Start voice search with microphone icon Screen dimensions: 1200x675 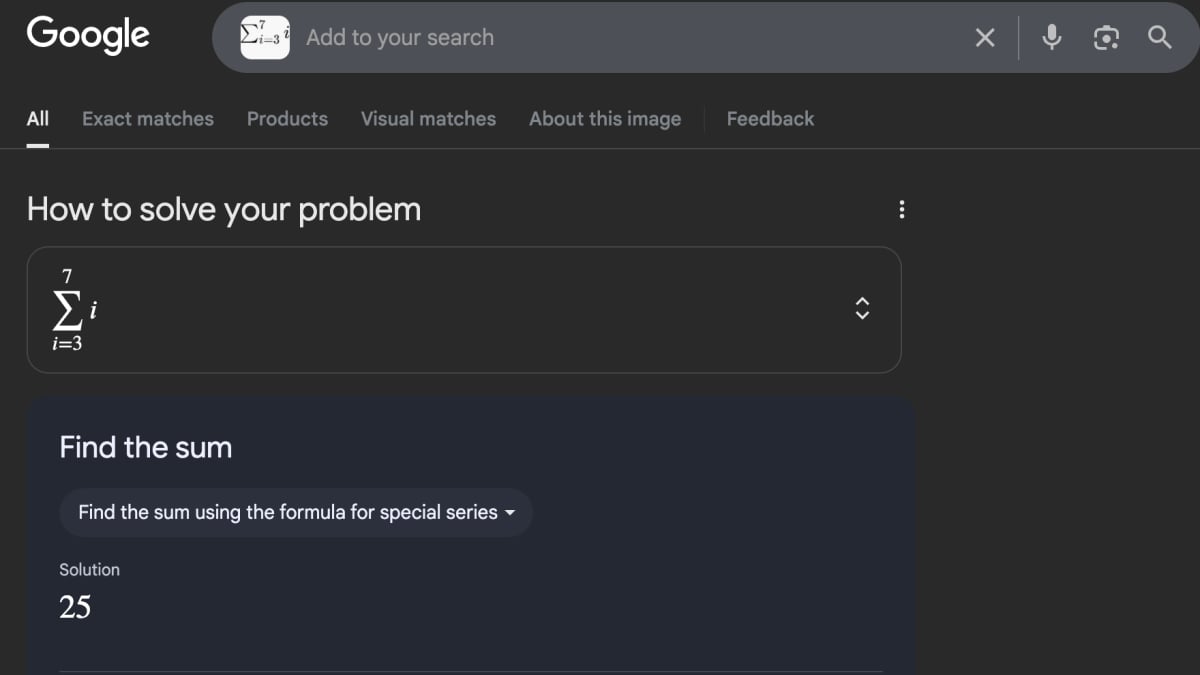[1051, 38]
